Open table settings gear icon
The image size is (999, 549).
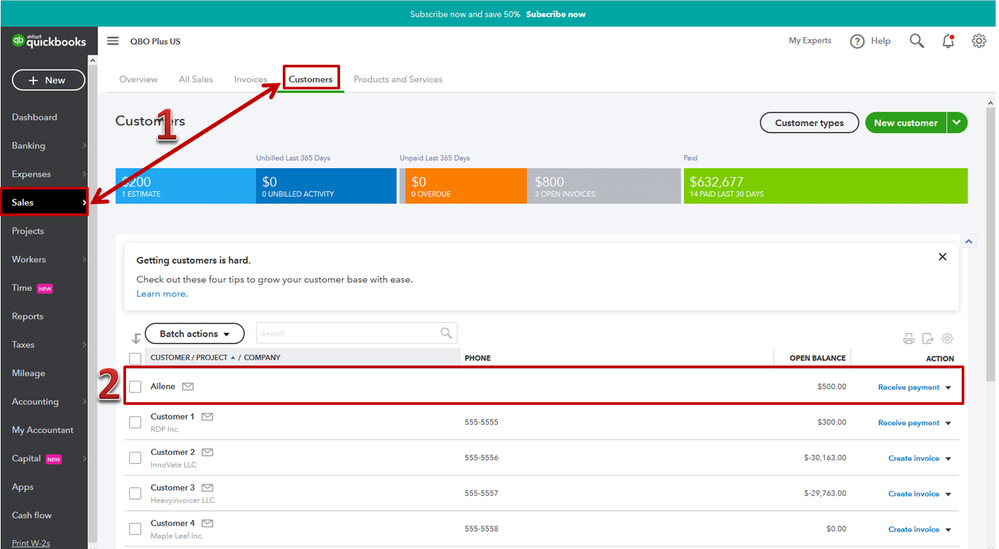click(x=947, y=339)
